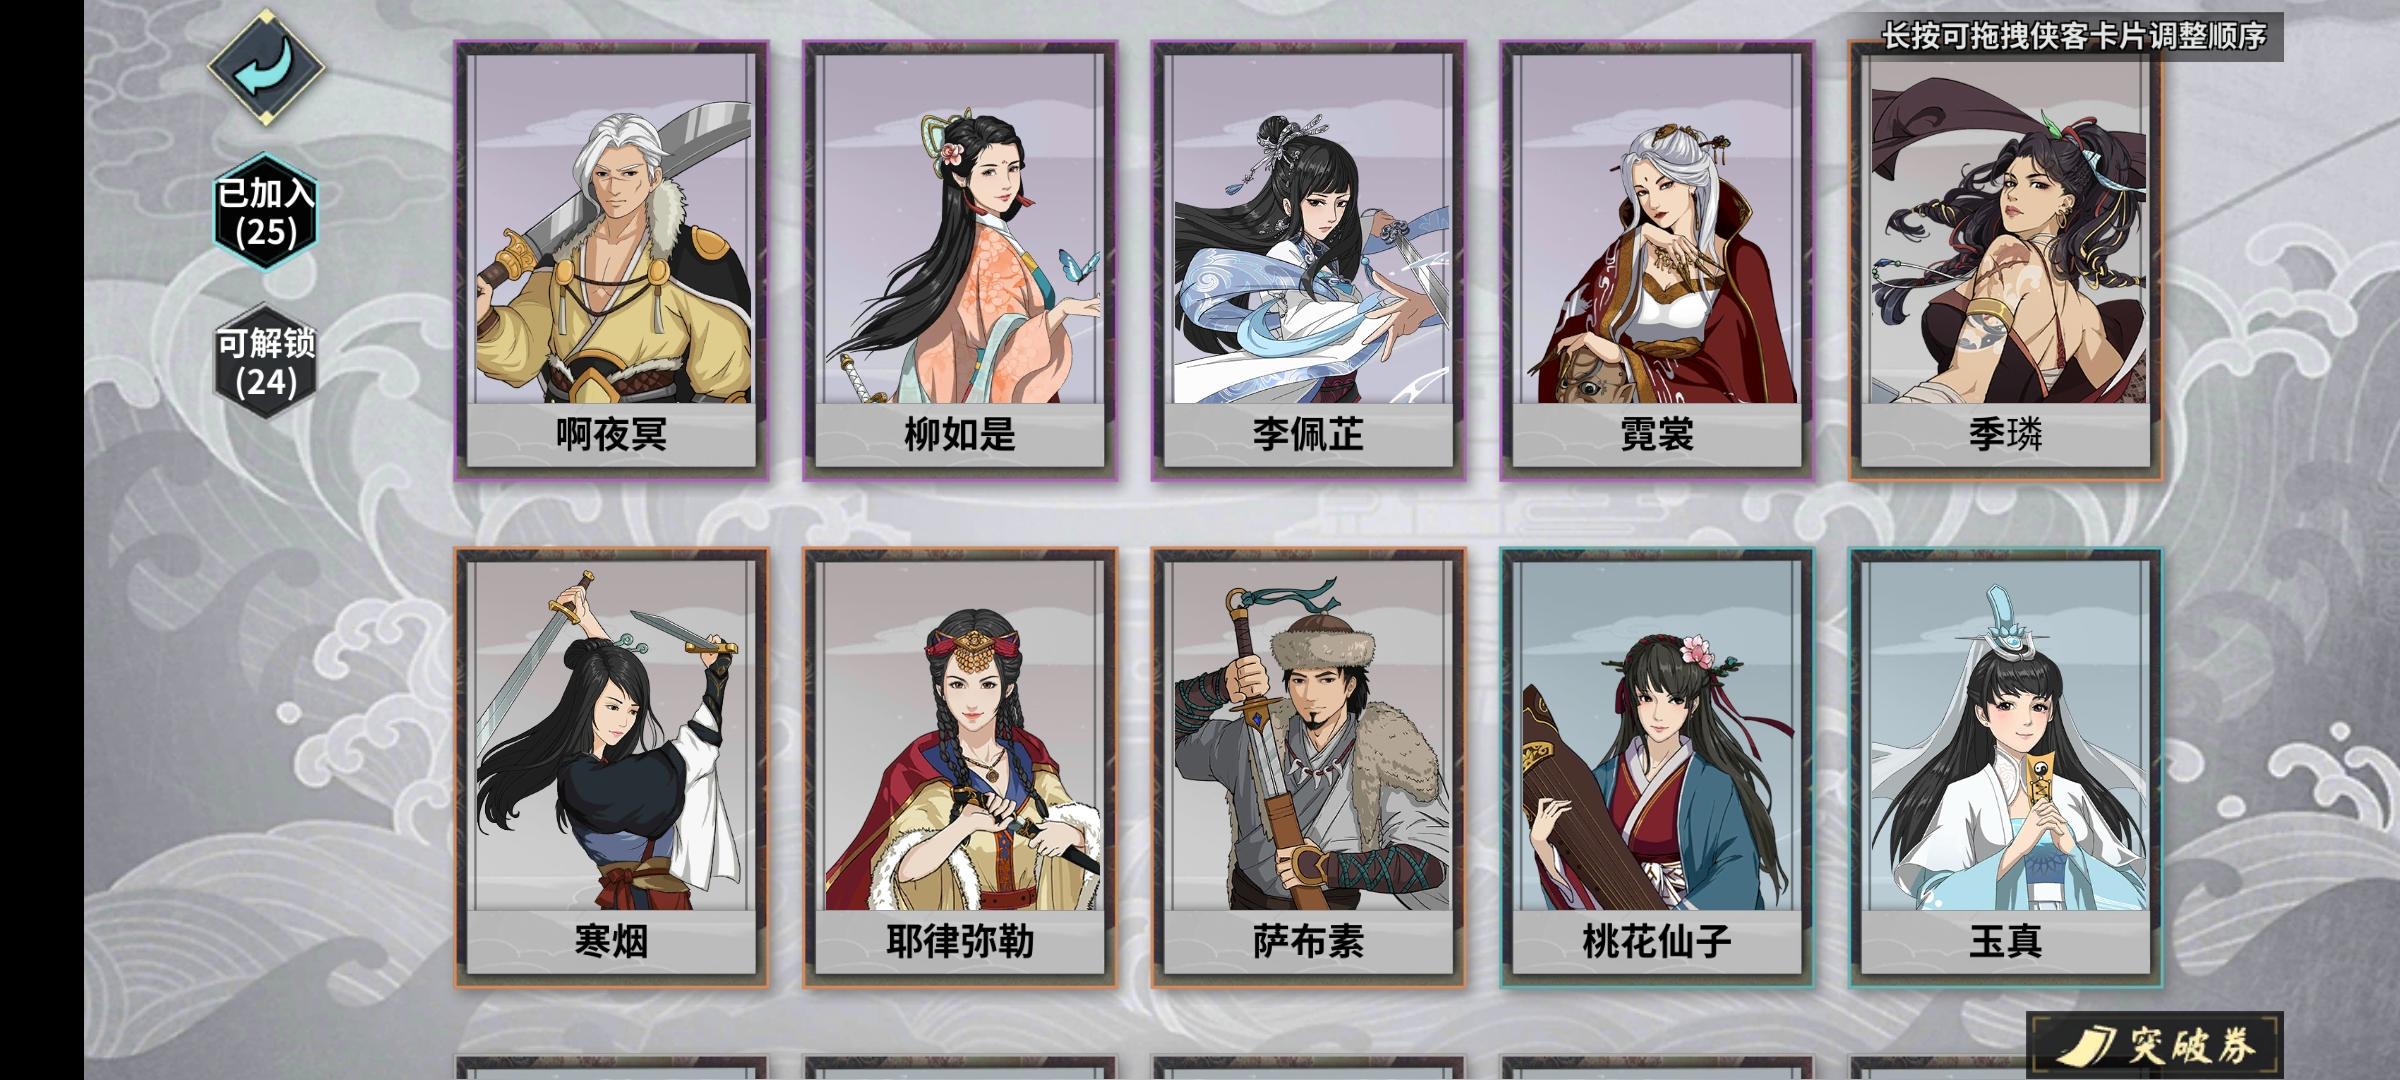
Task: Tap the 长按可拖拽侠客卡片调整顺序 hint text
Action: pyautogui.click(x=2074, y=36)
